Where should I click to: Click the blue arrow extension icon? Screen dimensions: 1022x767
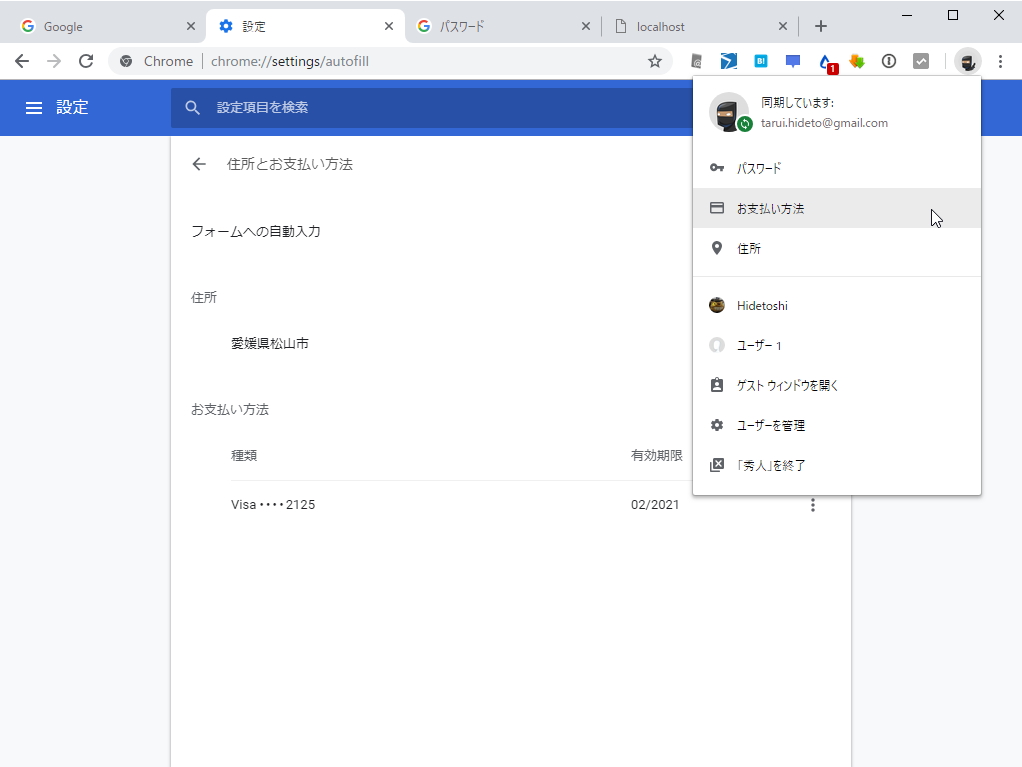tap(729, 61)
